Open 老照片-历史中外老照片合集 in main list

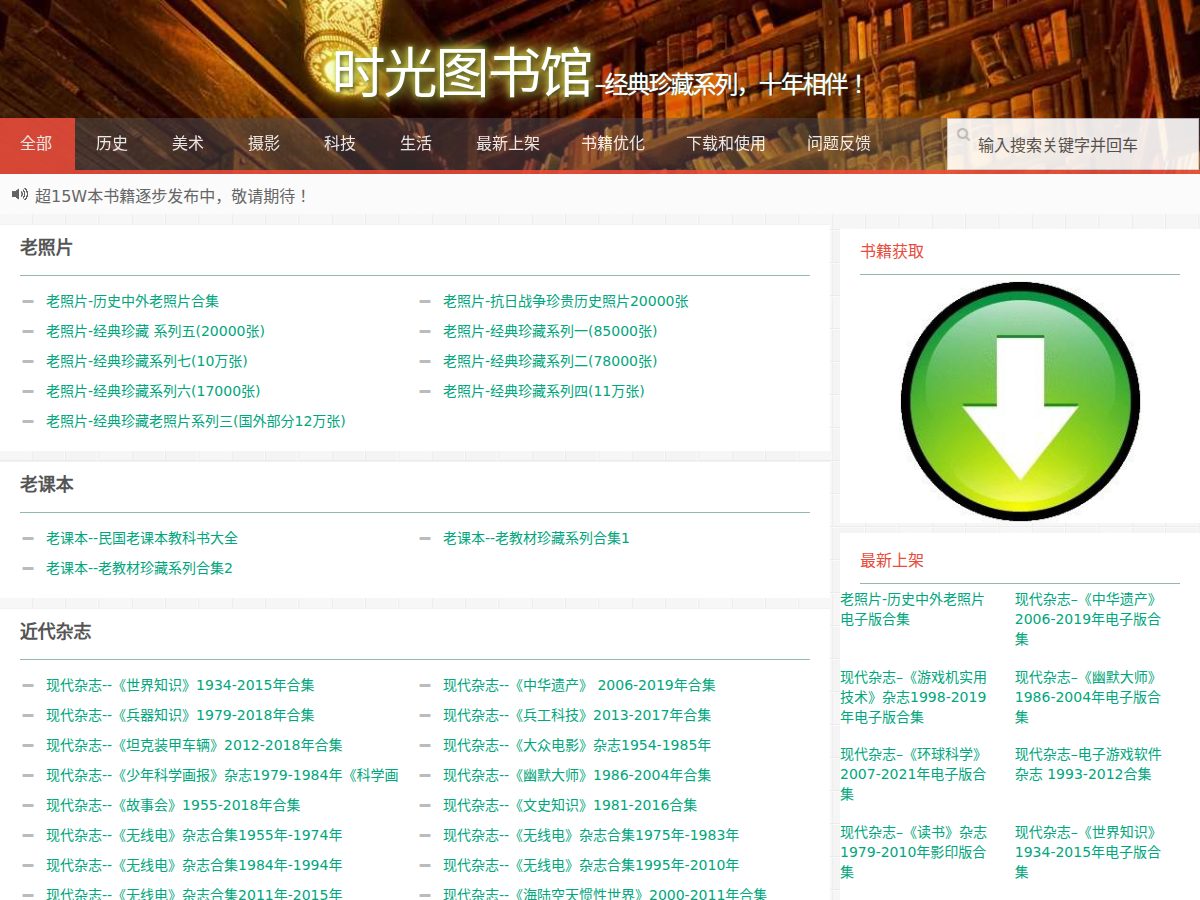132,301
